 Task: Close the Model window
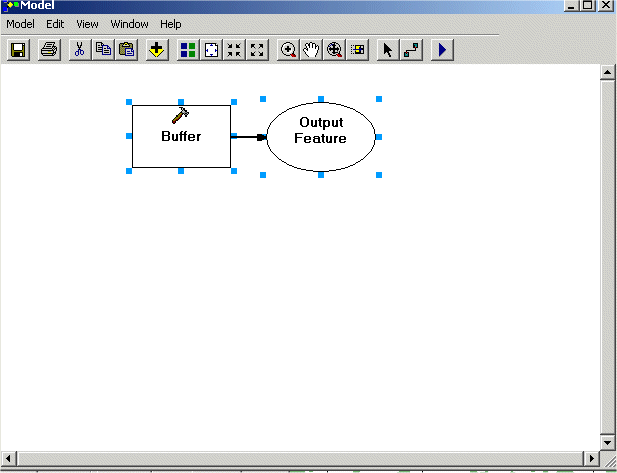tap(606, 6)
